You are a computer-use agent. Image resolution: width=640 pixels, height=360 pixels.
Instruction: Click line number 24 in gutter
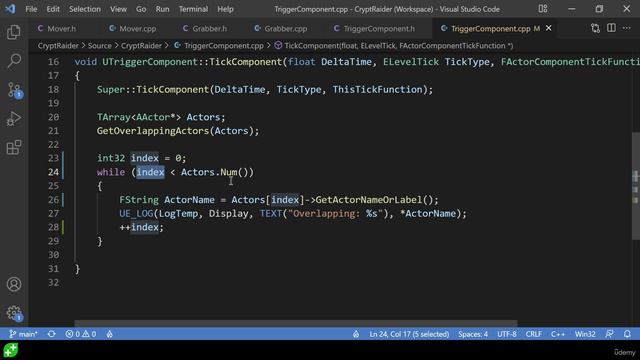click(53, 172)
